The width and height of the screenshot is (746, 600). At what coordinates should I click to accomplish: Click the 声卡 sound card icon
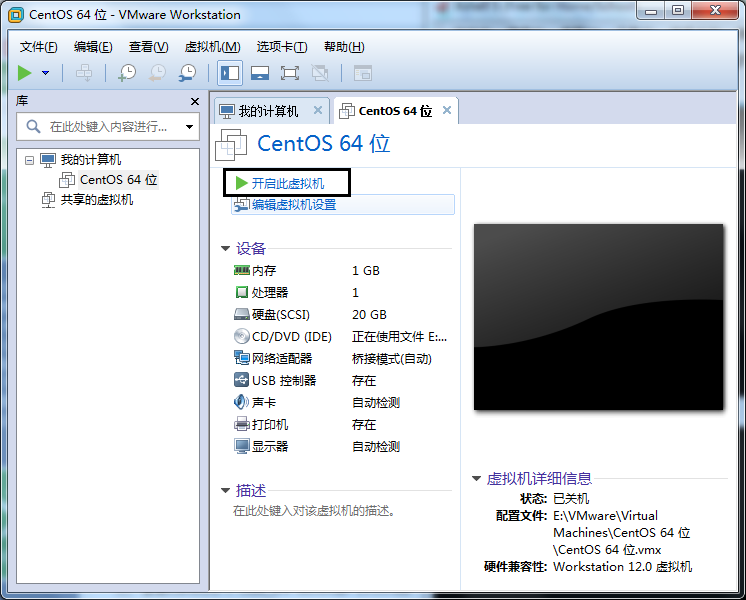click(x=241, y=402)
